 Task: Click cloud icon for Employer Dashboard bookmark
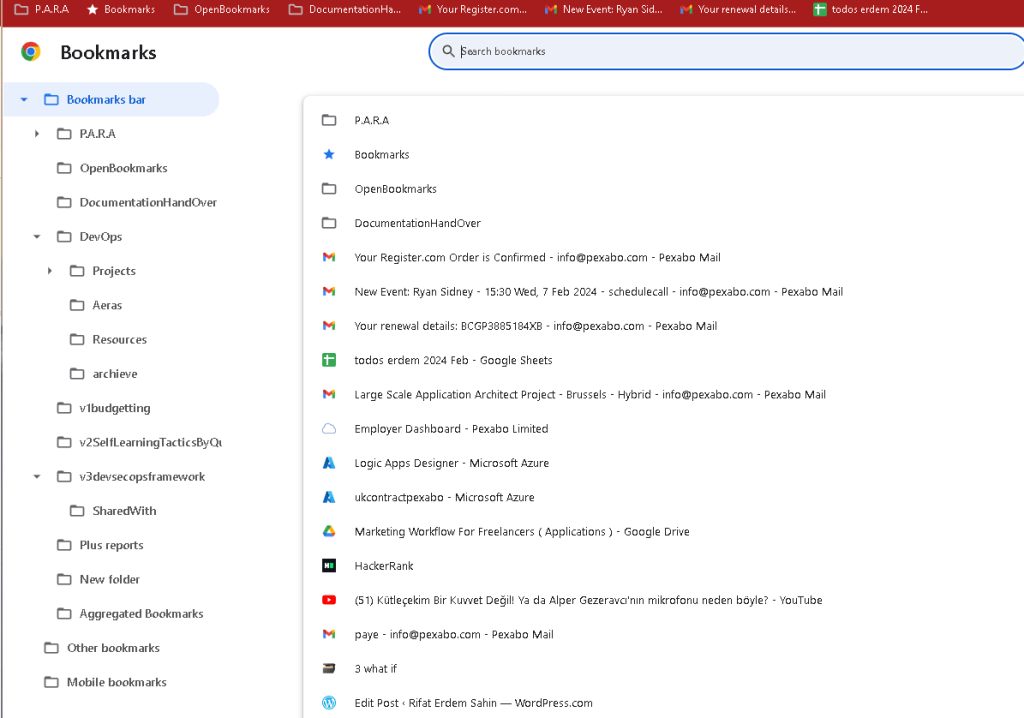pyautogui.click(x=329, y=429)
